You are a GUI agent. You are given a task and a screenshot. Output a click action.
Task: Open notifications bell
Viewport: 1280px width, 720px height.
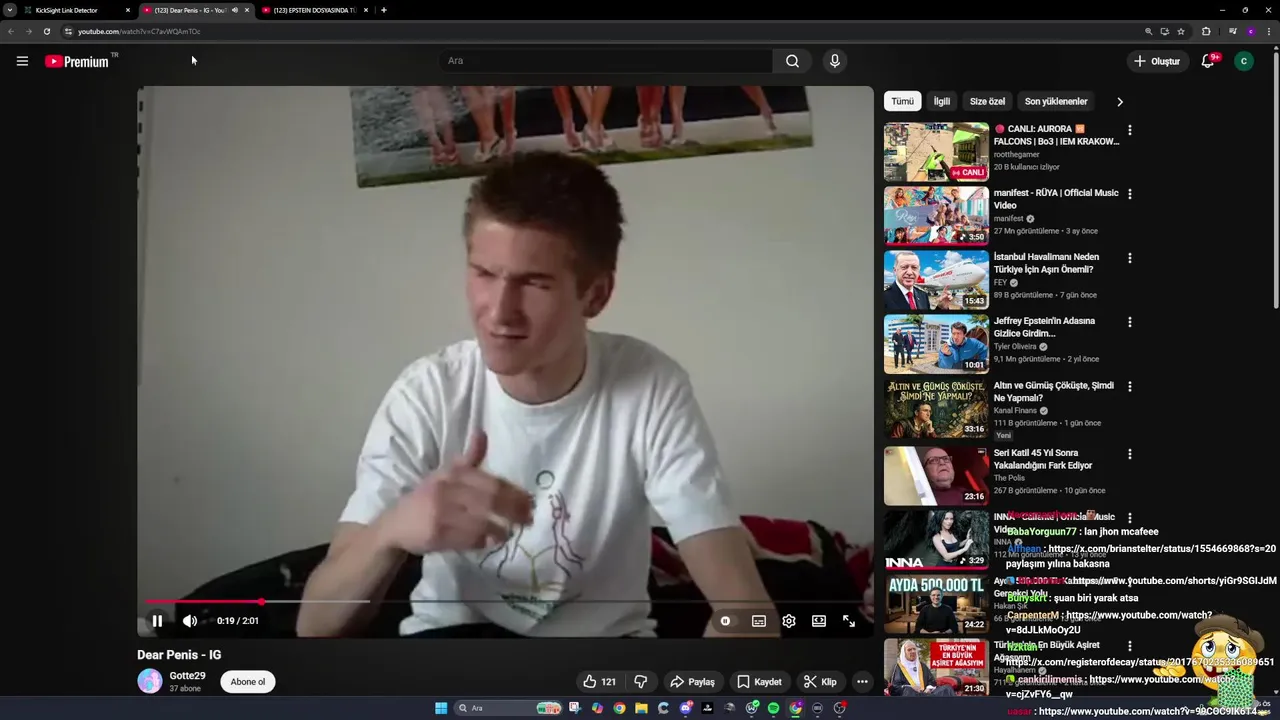point(1208,61)
